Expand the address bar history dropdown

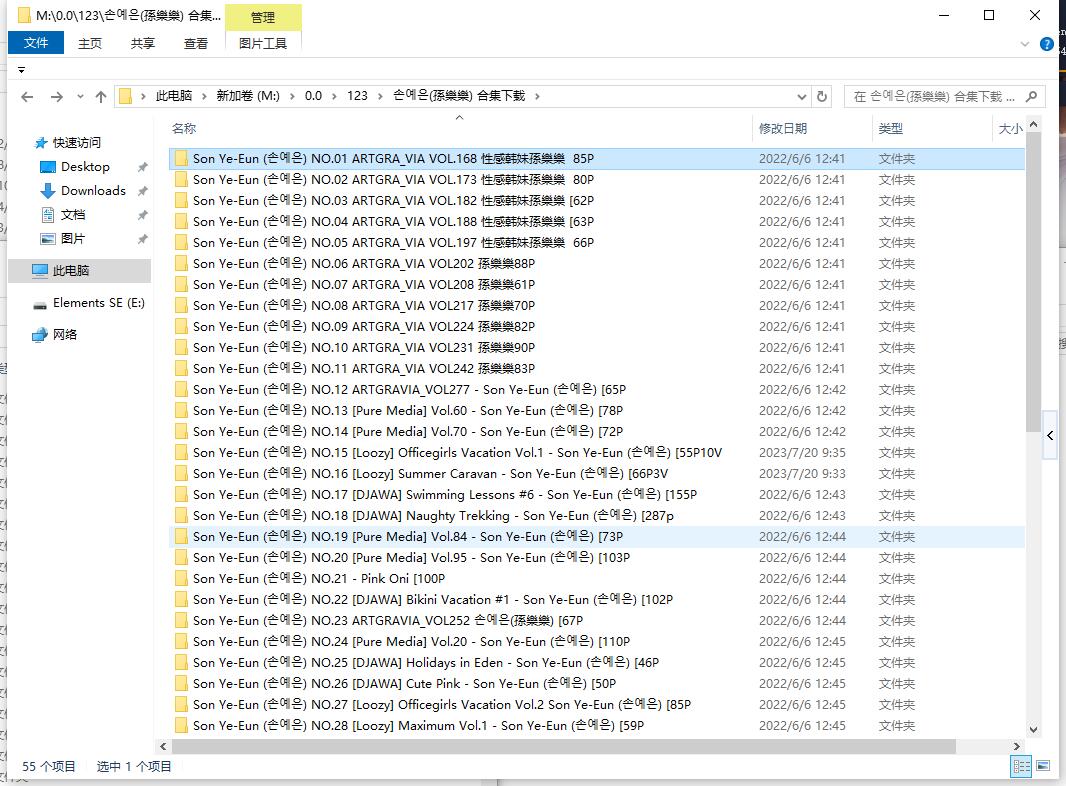802,97
